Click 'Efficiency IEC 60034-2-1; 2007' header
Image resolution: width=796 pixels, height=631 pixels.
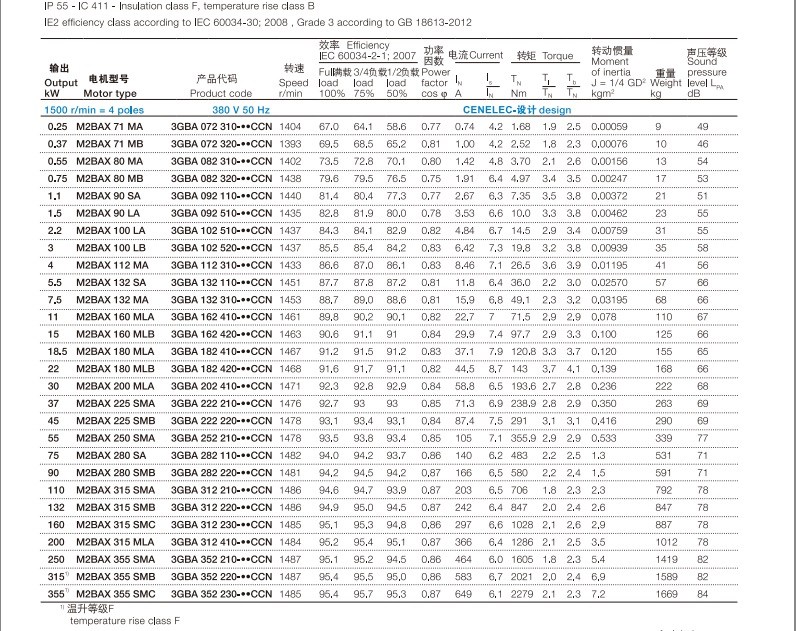[368, 51]
